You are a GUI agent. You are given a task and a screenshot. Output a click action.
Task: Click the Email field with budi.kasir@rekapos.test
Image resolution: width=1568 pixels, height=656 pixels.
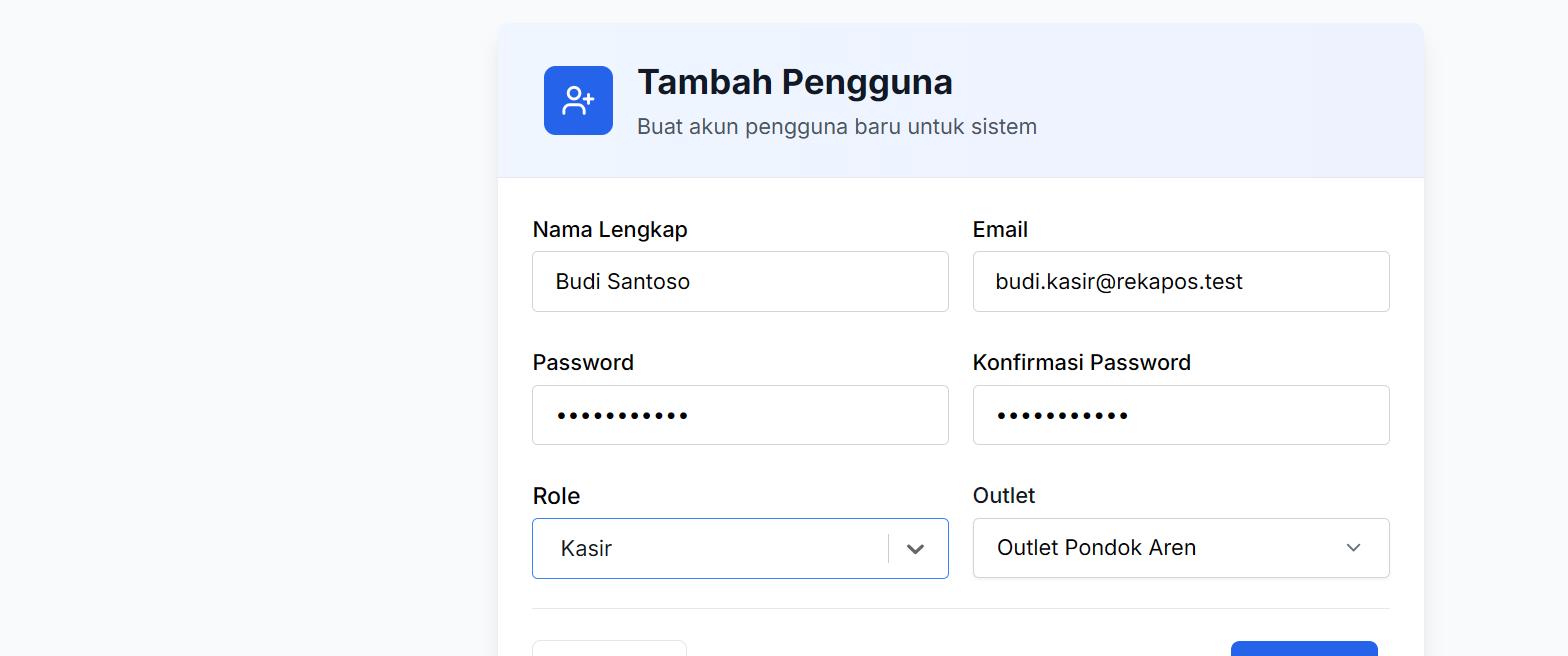1181,281
